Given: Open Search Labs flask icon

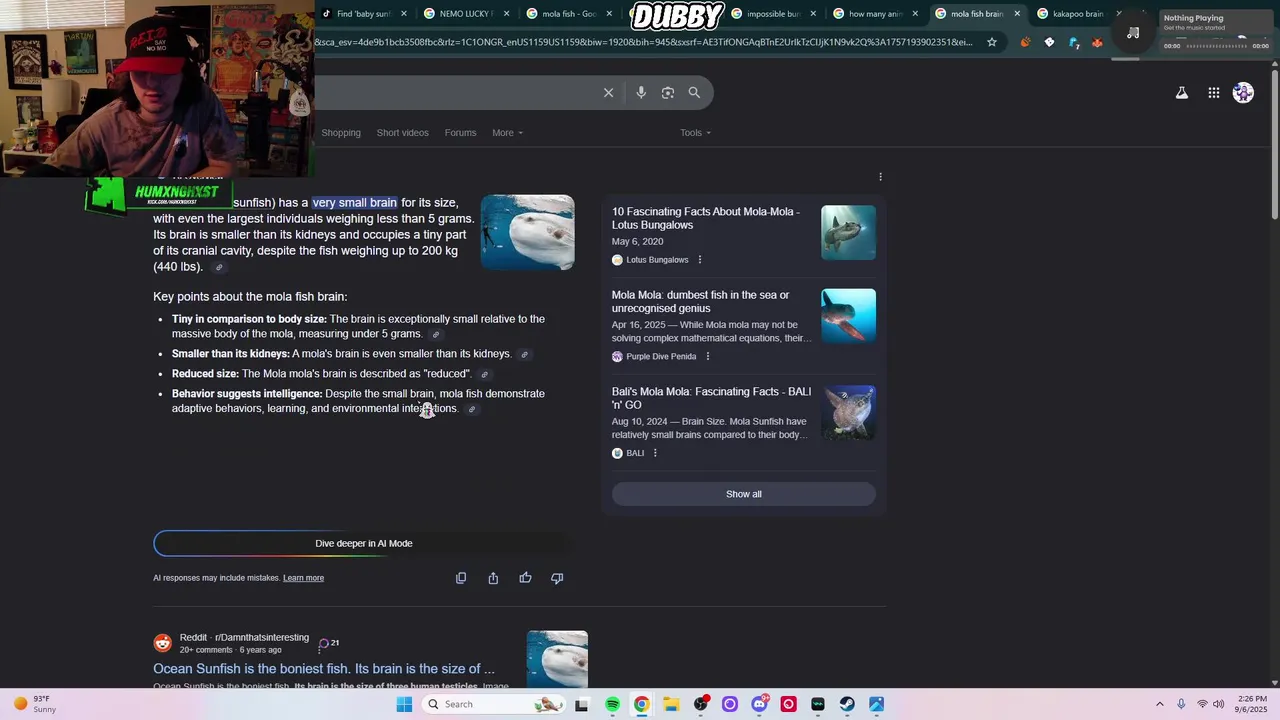Looking at the screenshot, I should (1182, 93).
